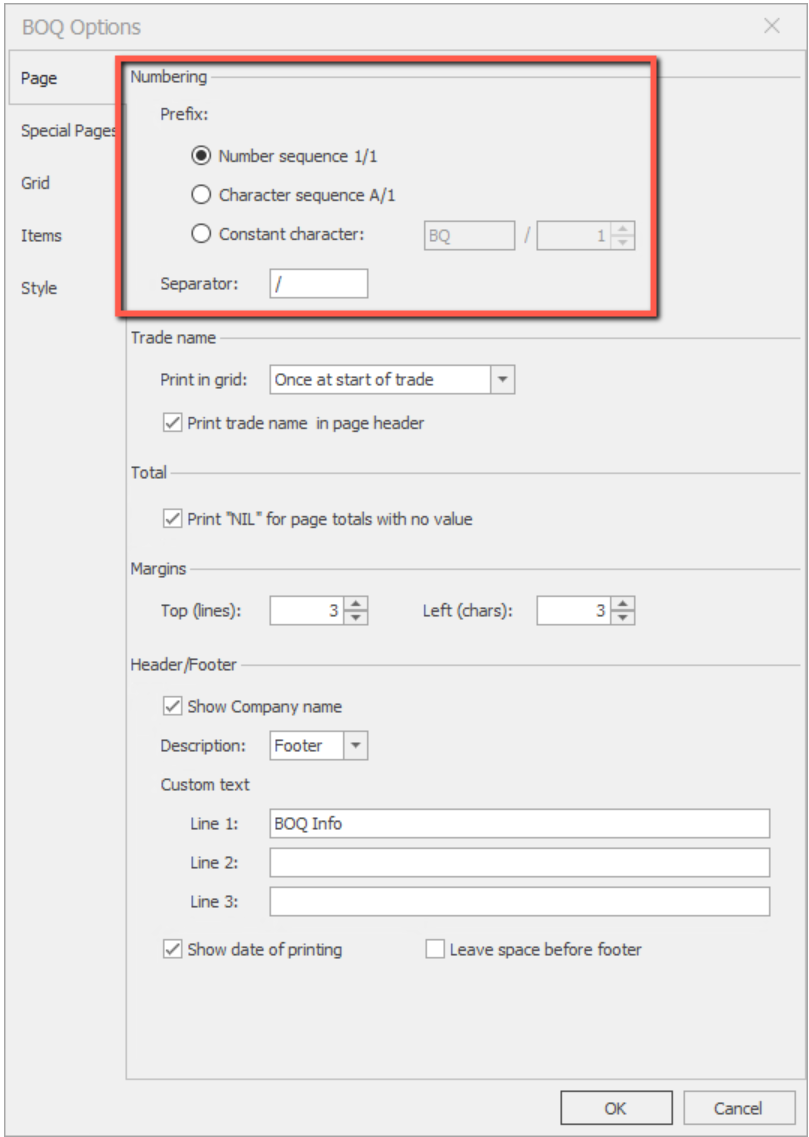
Task: Click the Line 1 custom text field
Action: [x=519, y=823]
